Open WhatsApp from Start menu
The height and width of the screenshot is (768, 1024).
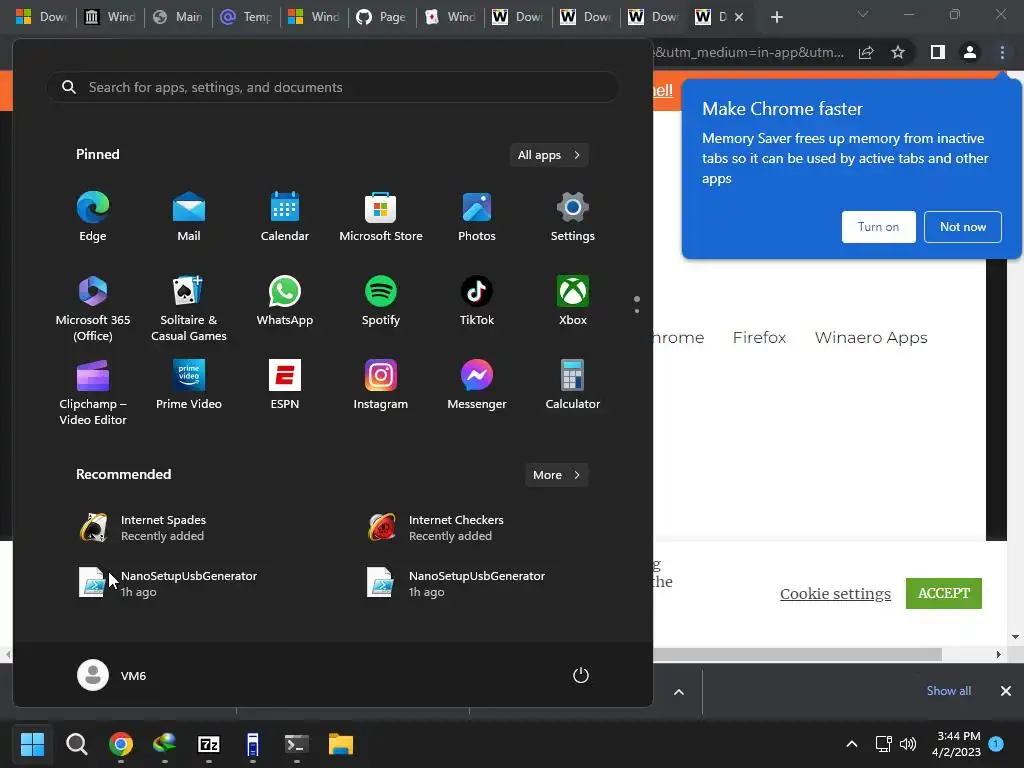click(285, 301)
